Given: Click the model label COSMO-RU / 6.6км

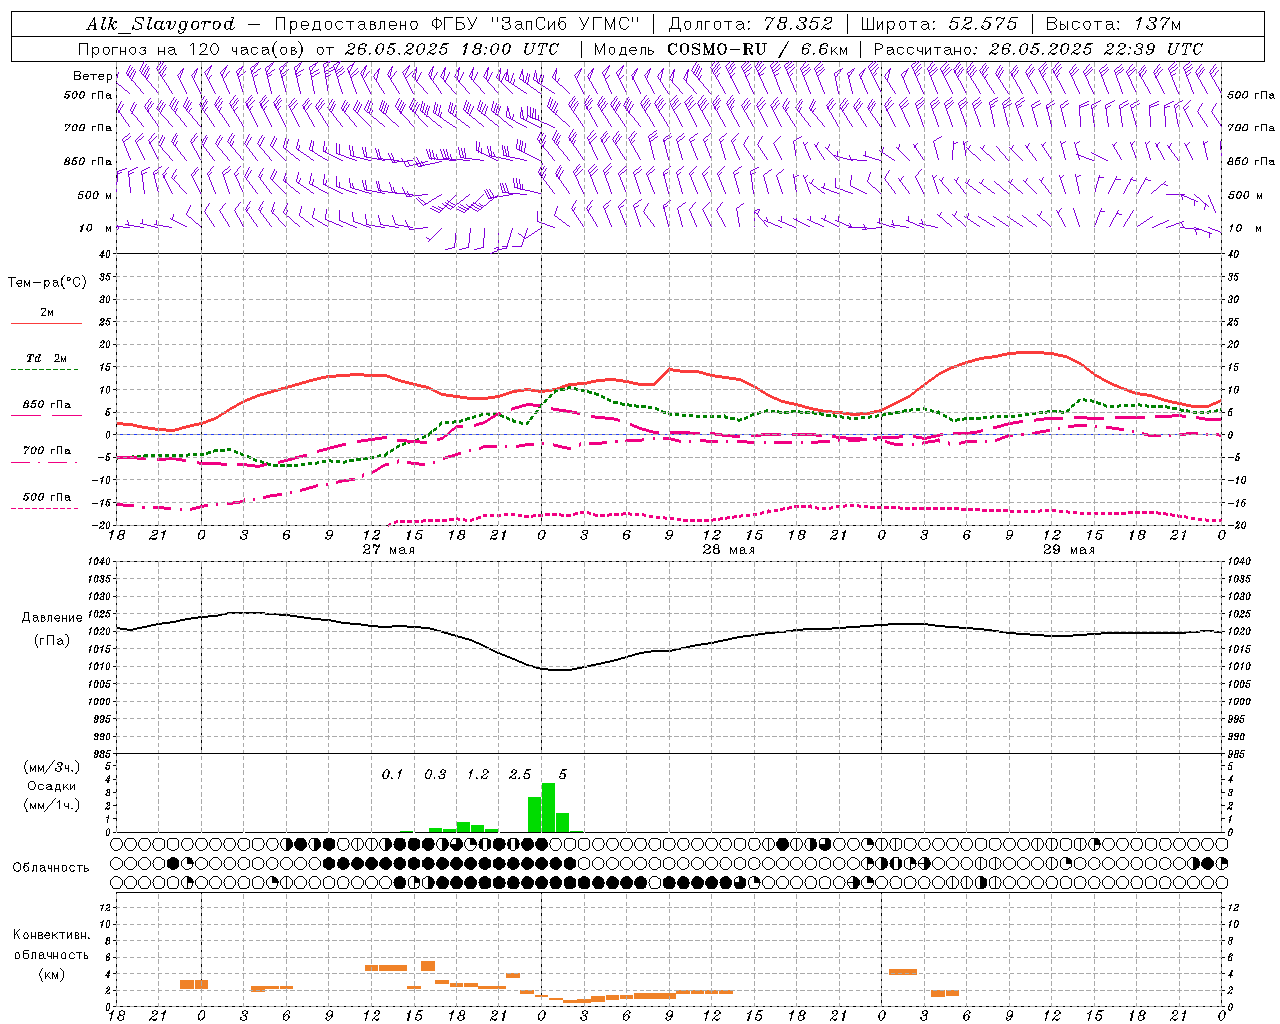Looking at the screenshot, I should pos(757,49).
